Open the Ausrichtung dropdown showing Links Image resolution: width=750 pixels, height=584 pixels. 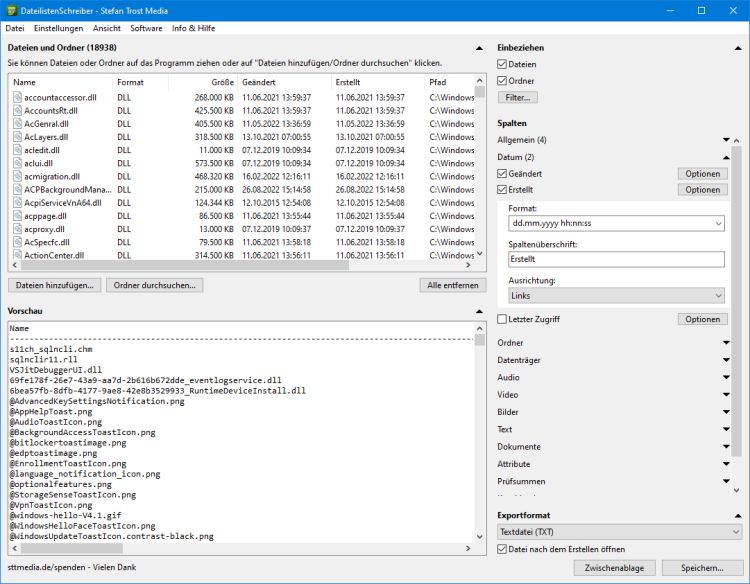point(615,296)
